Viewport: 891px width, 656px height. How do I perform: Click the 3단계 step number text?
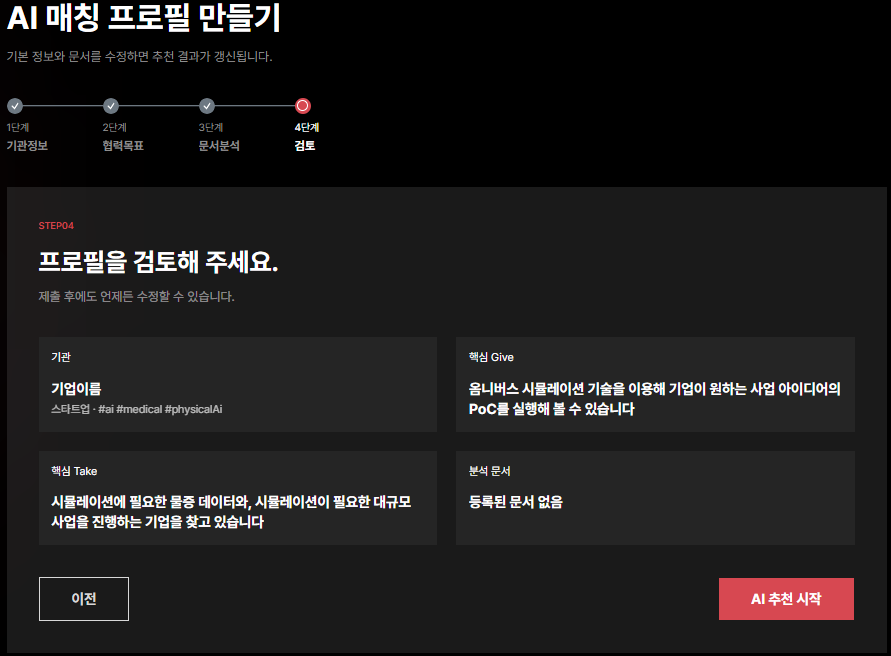(210, 127)
